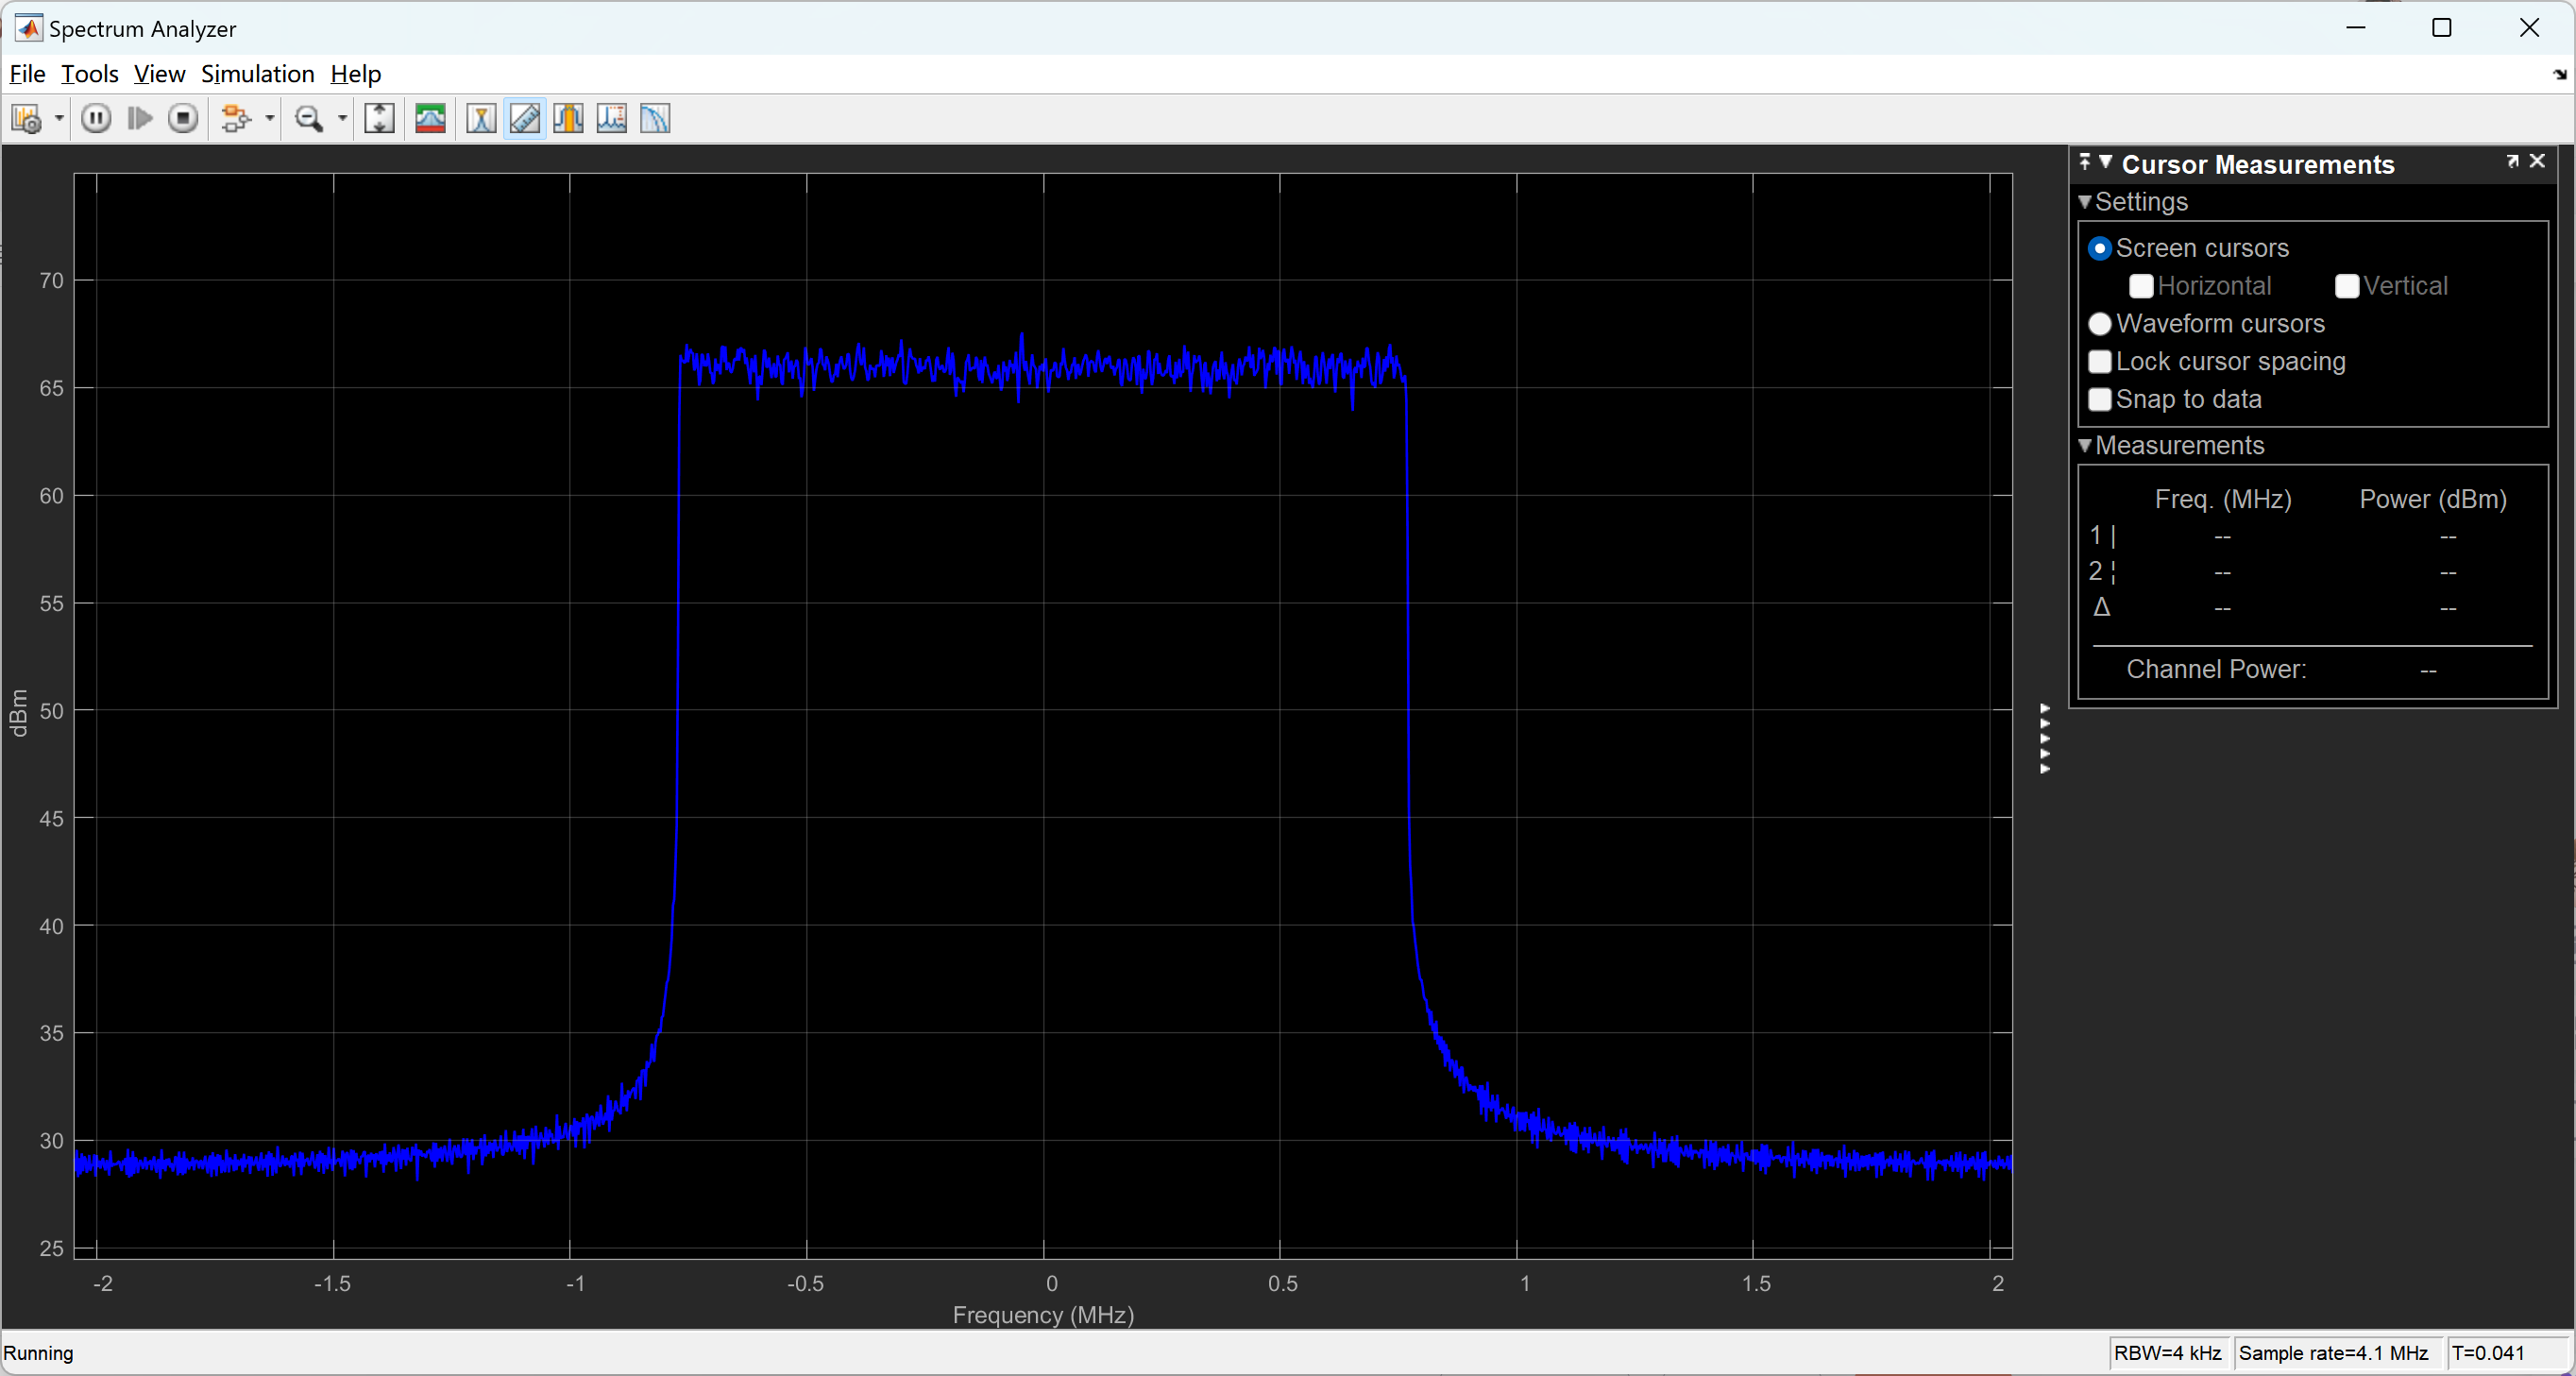Open the Spectral Mask tool
2576x1376 pixels.
(x=431, y=119)
